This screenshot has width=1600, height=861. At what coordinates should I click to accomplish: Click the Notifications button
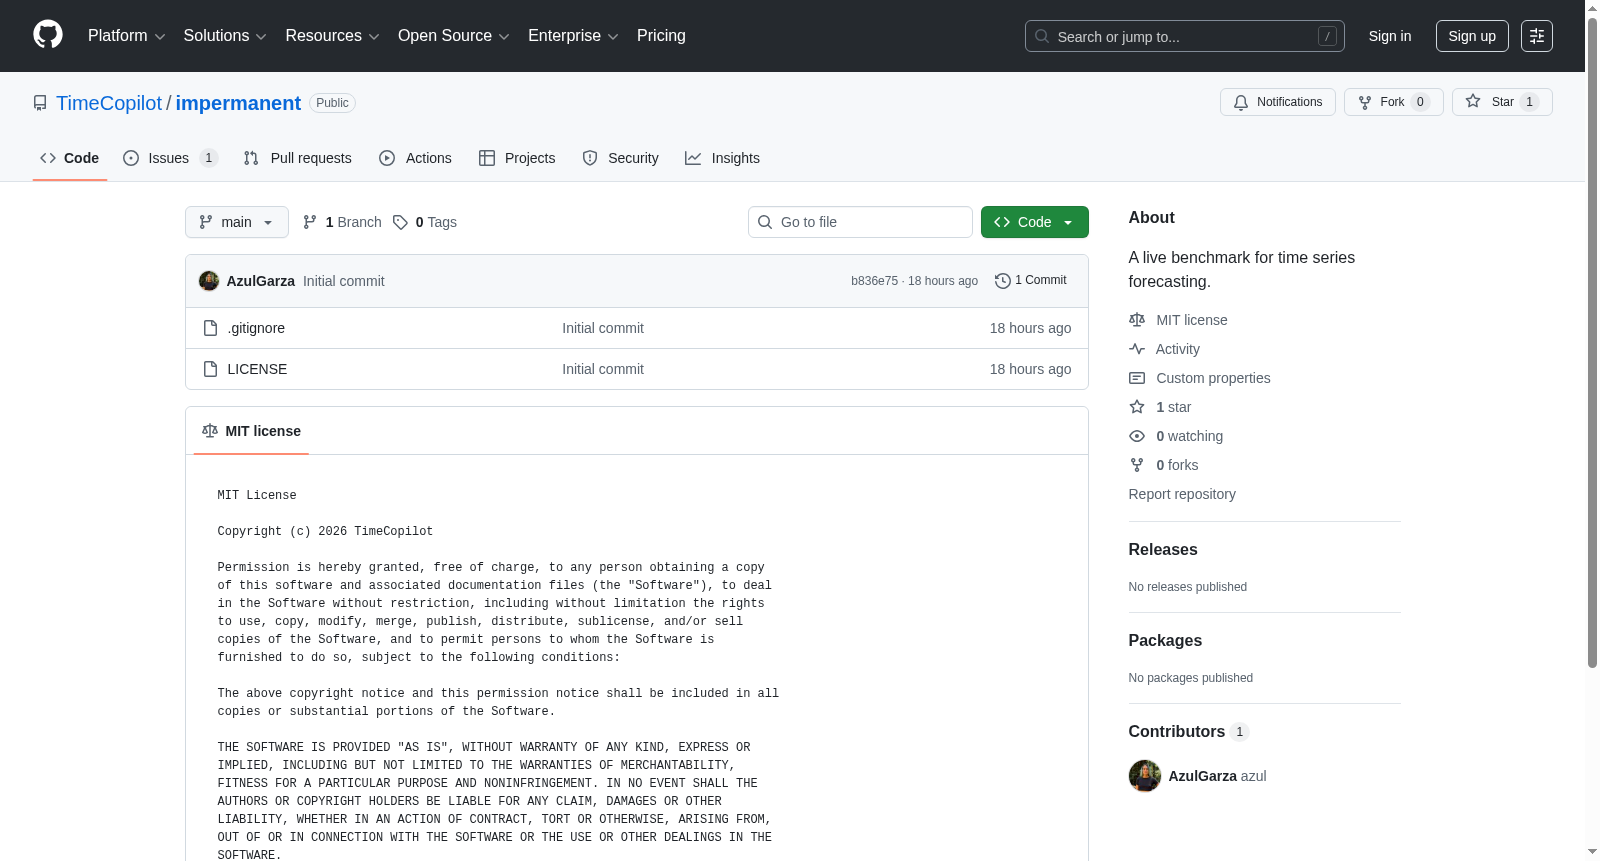(x=1278, y=102)
